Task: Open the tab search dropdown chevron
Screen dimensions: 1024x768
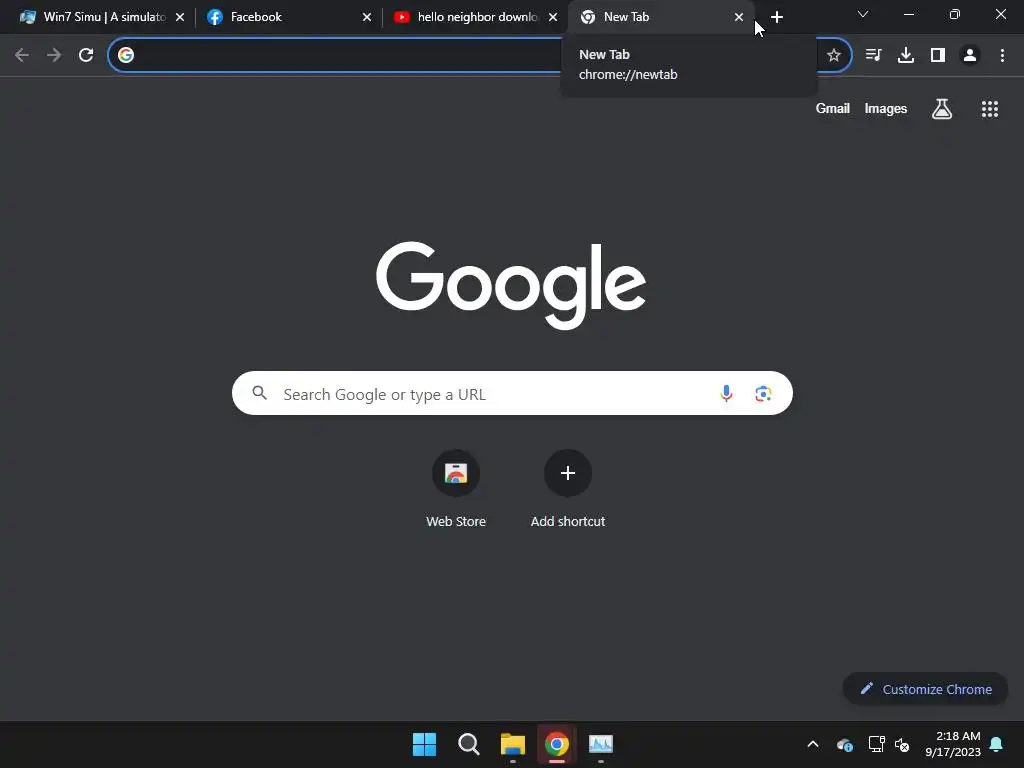Action: pyautogui.click(x=863, y=14)
